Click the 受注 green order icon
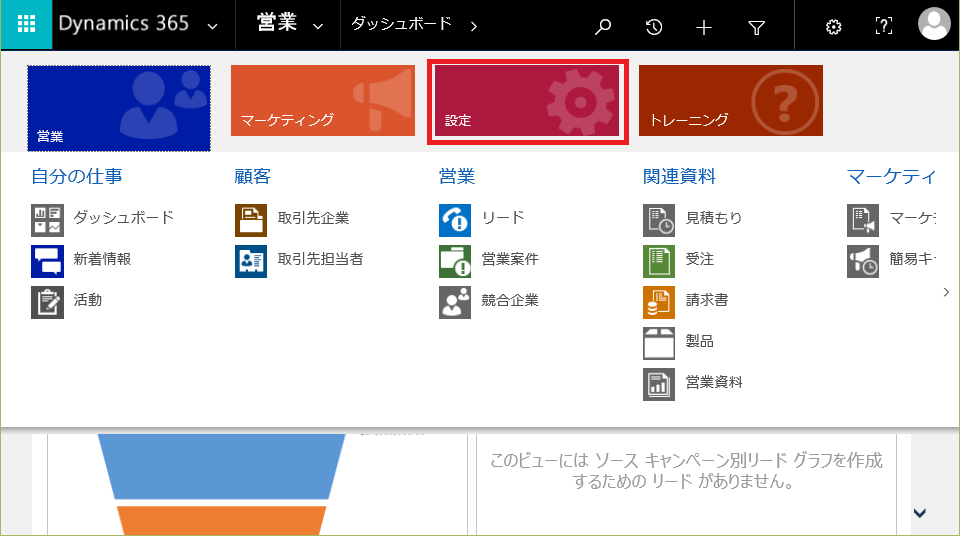The width and height of the screenshot is (960, 536). (659, 262)
